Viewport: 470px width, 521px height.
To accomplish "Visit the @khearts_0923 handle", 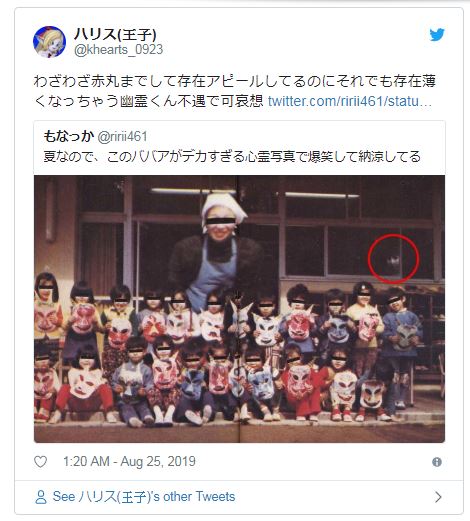I will tap(118, 50).
